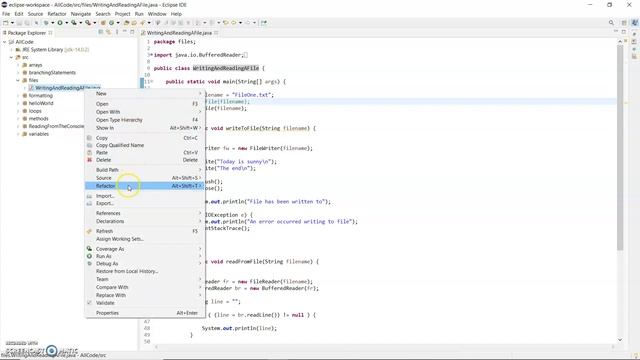The image size is (640, 360).
Task: Minimize the Package Explorer view
Action: (x=125, y=32)
